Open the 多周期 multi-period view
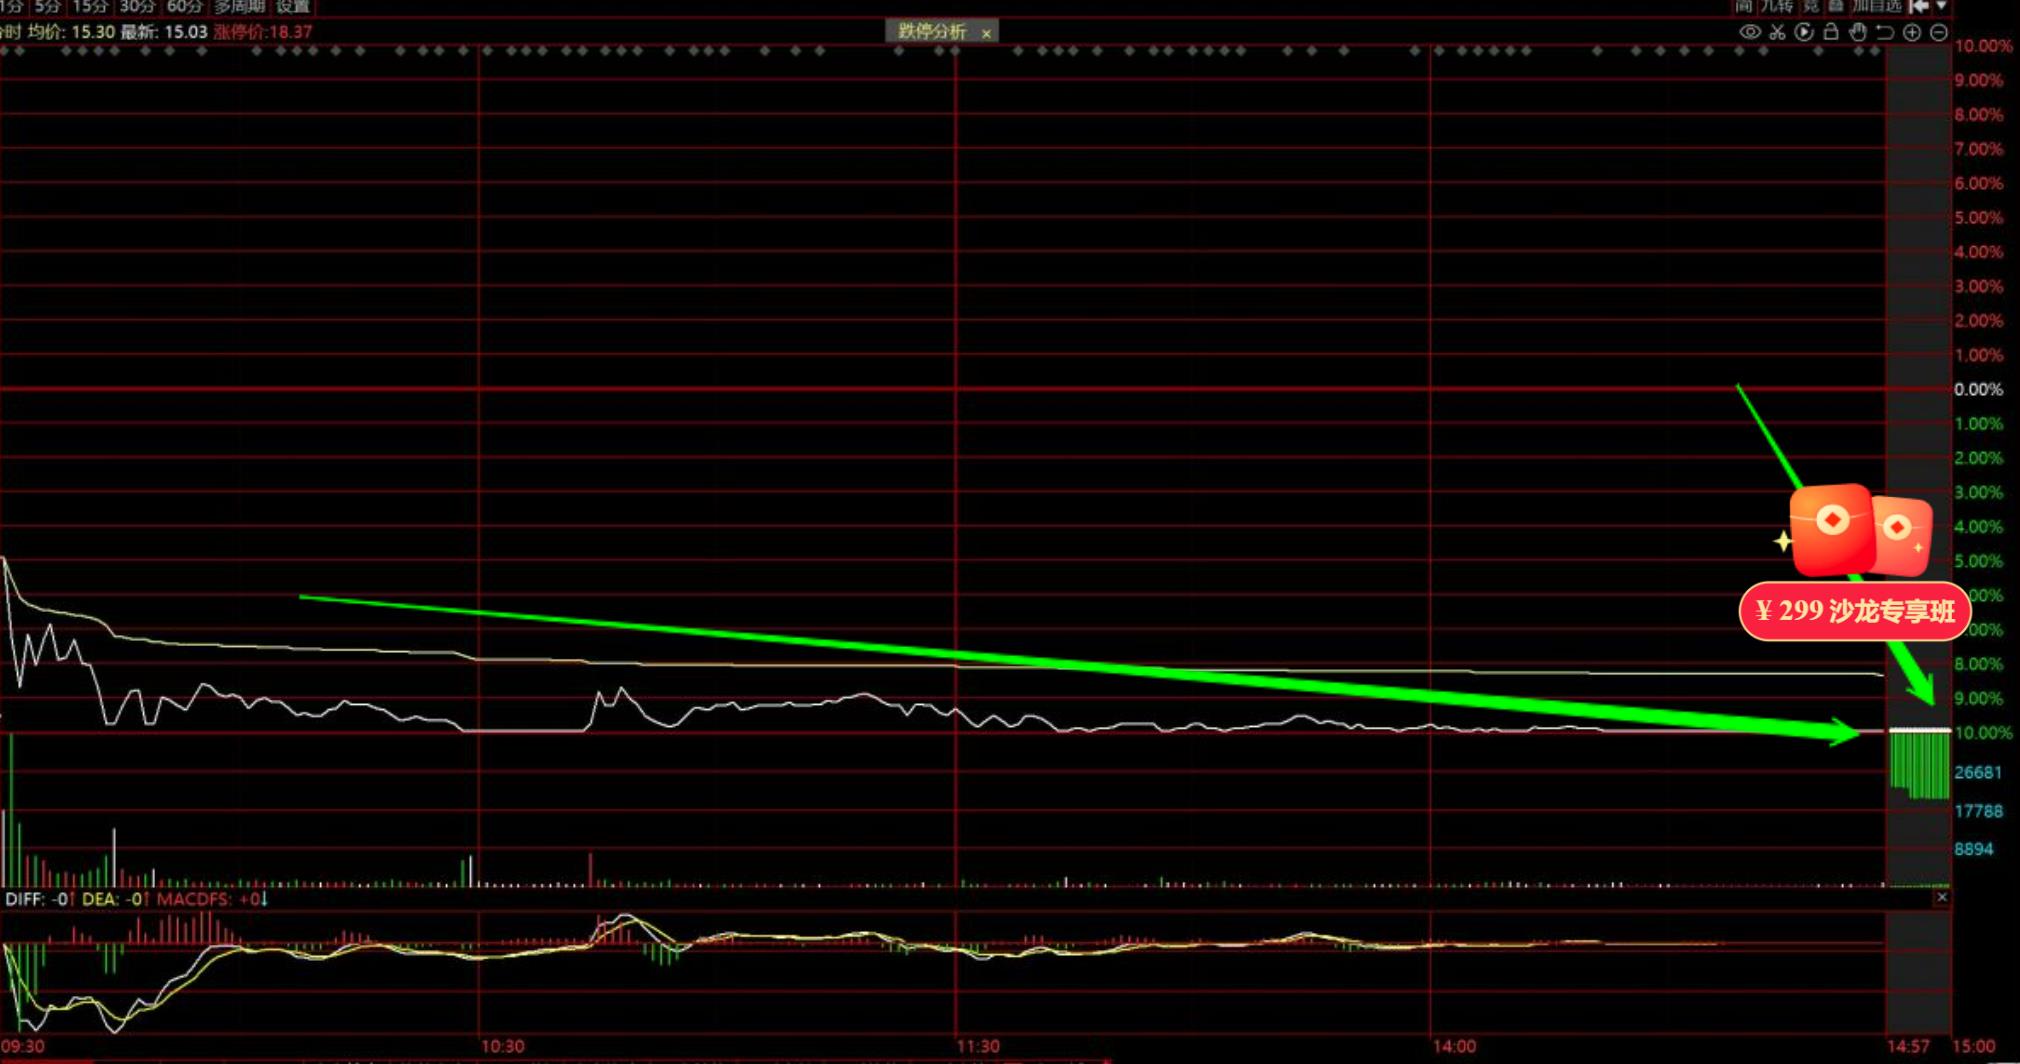 click(239, 6)
